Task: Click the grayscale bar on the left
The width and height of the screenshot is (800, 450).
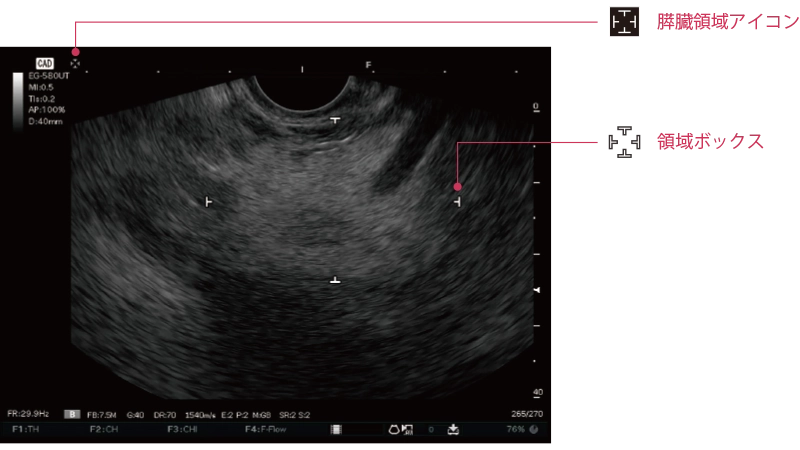Action: point(18,98)
